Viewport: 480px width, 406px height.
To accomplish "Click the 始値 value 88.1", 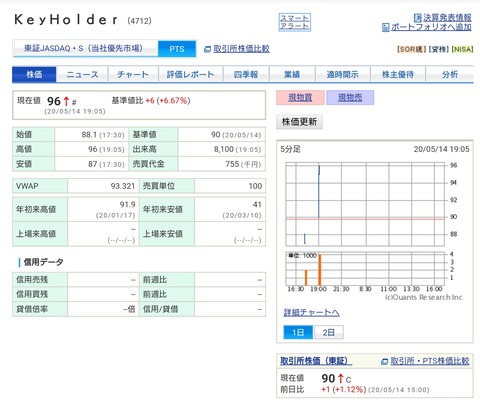I will coord(89,134).
